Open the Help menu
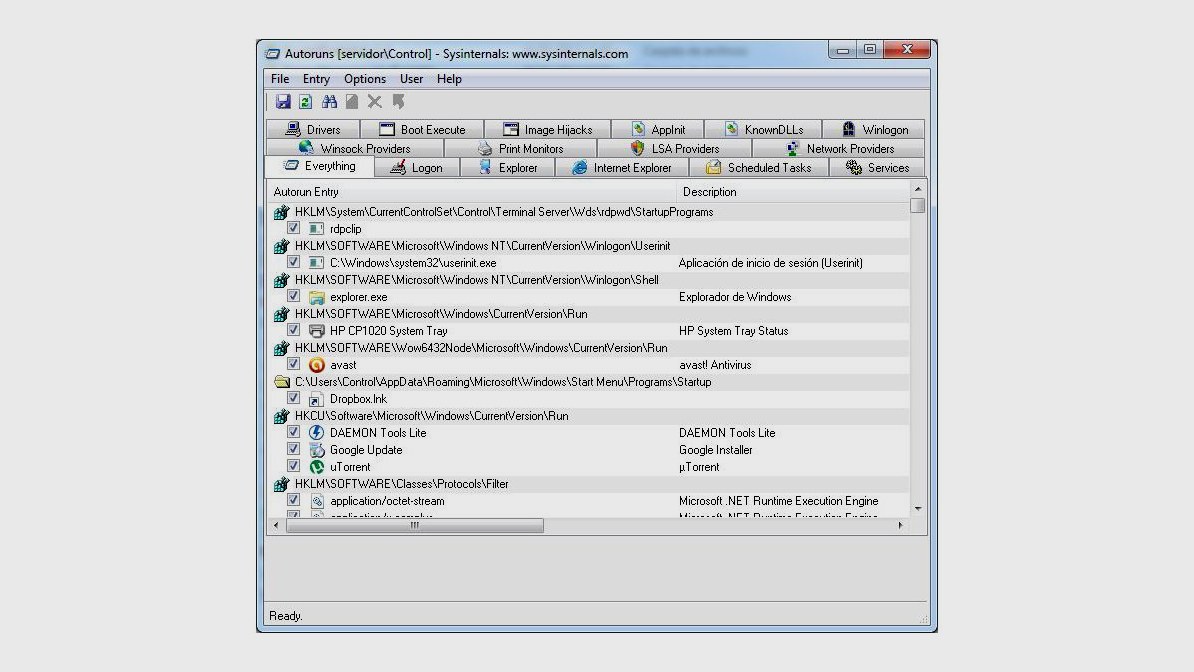The height and width of the screenshot is (672, 1194). click(x=449, y=78)
